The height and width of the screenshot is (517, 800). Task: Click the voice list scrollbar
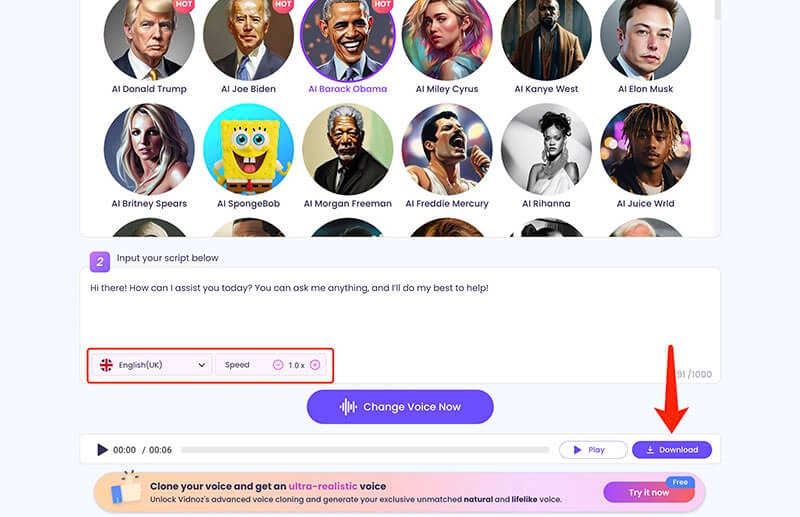tap(717, 10)
